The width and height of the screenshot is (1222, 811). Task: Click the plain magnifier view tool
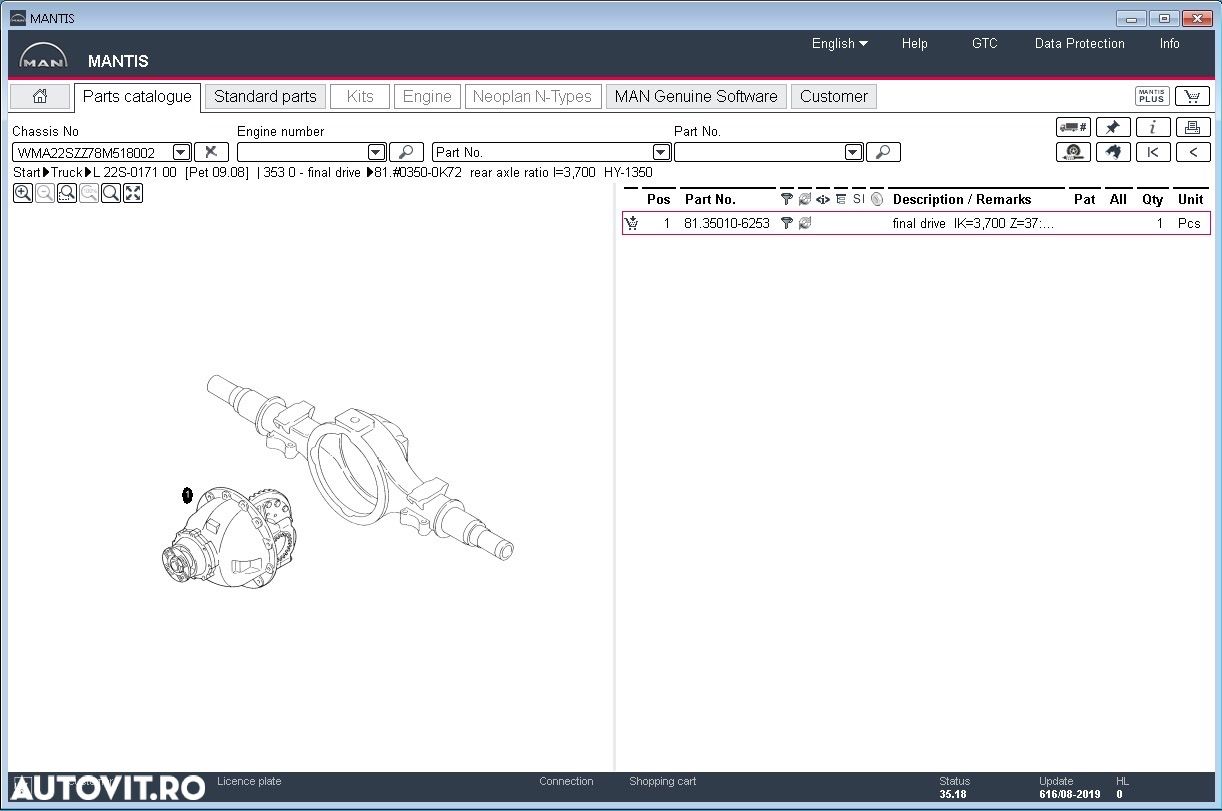tap(111, 193)
